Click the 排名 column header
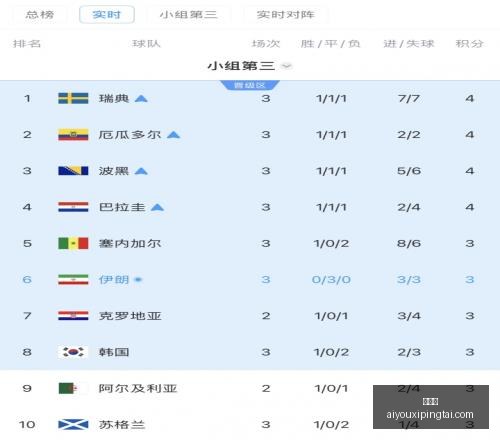Screen dimensions: 500x440 tap(27, 44)
